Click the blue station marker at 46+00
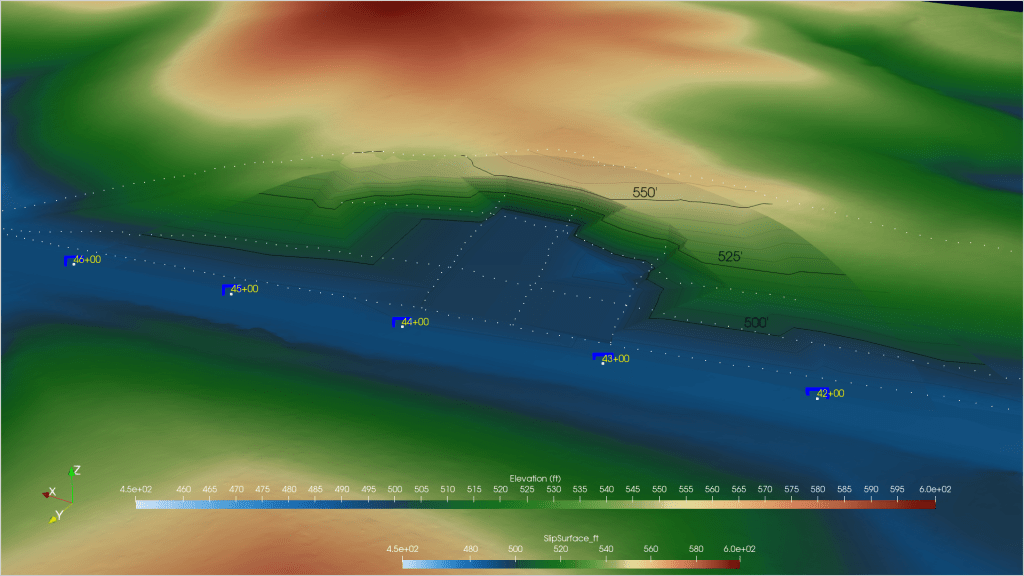1024x576 pixels. [68, 261]
